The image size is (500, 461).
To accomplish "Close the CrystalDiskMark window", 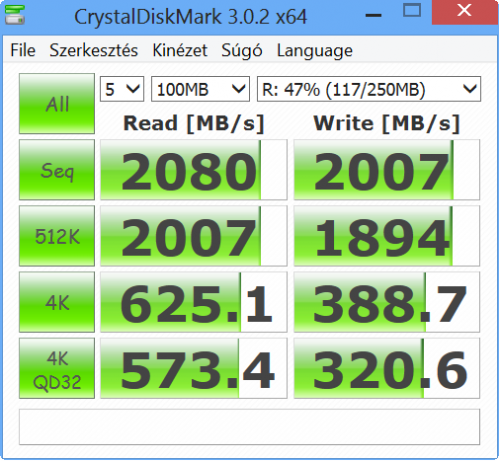I will pos(465,12).
